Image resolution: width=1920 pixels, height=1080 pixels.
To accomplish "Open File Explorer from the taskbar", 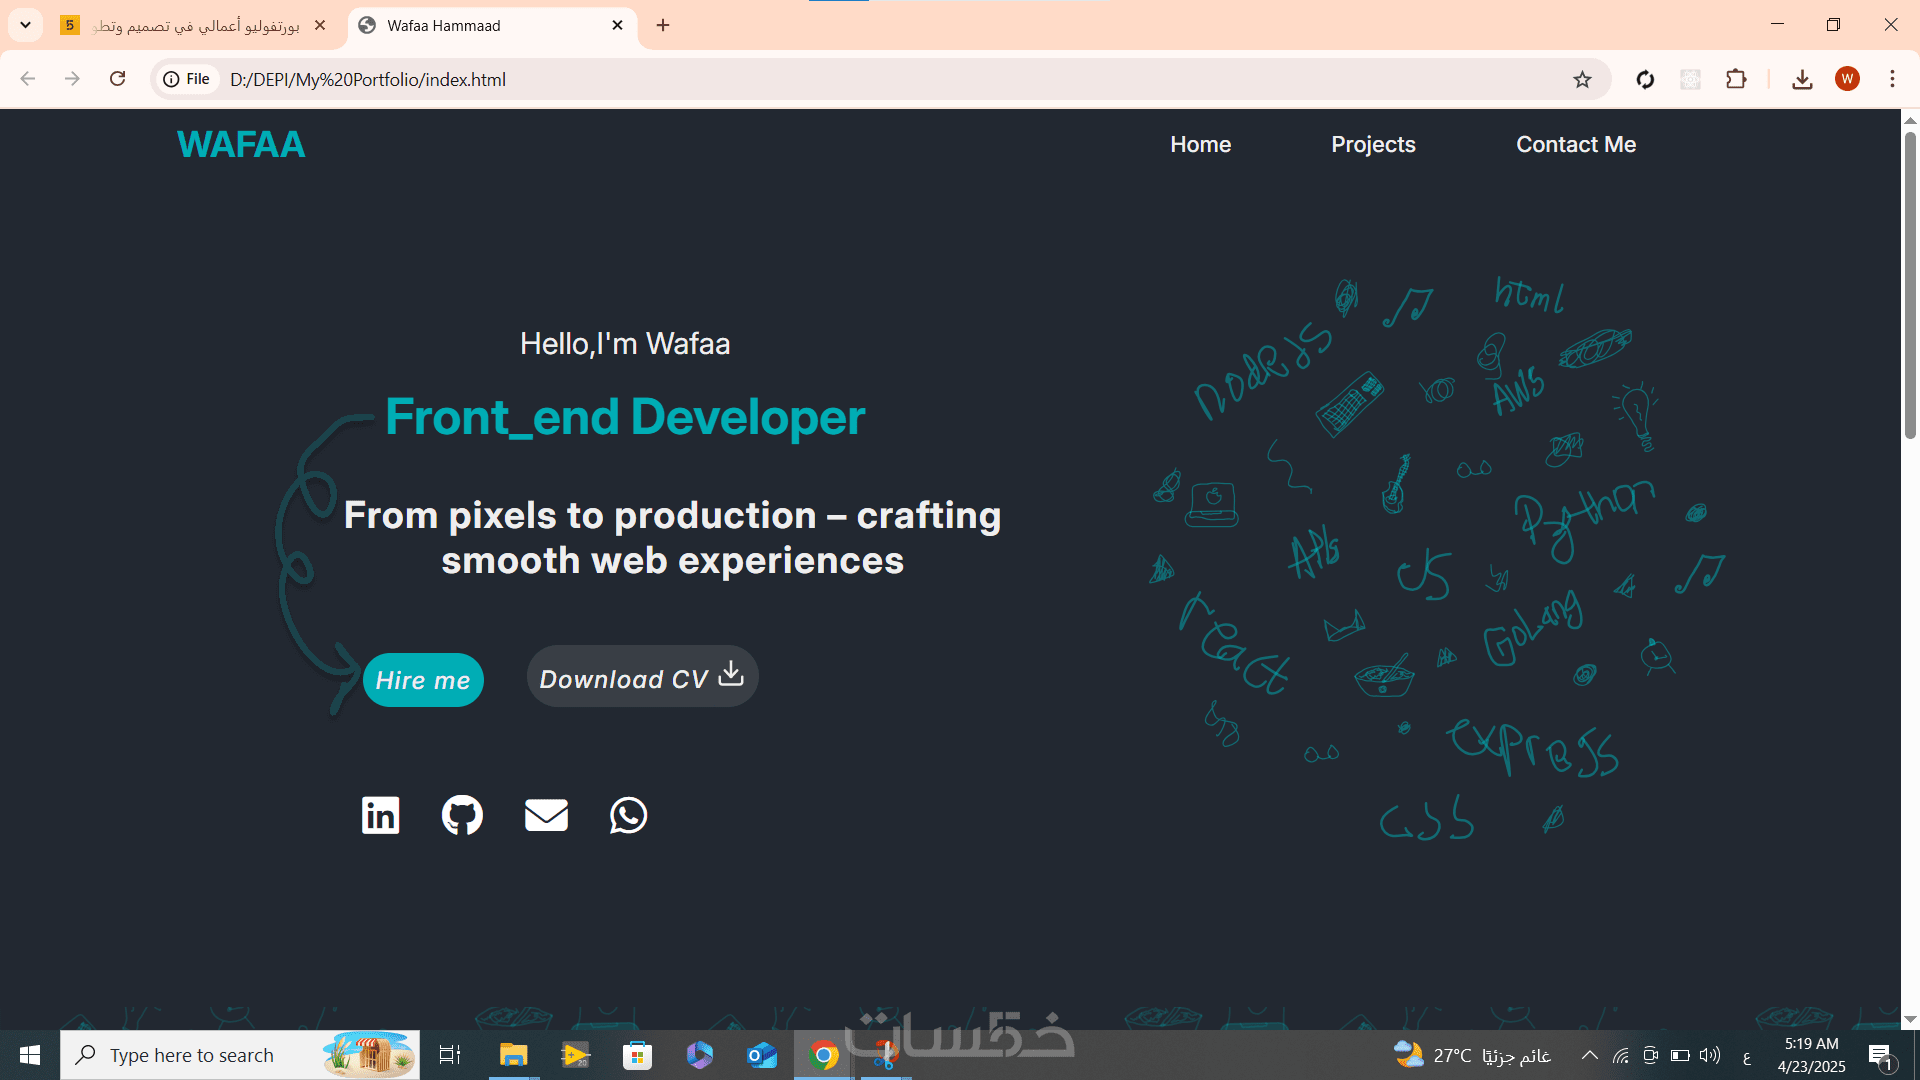I will [513, 1055].
